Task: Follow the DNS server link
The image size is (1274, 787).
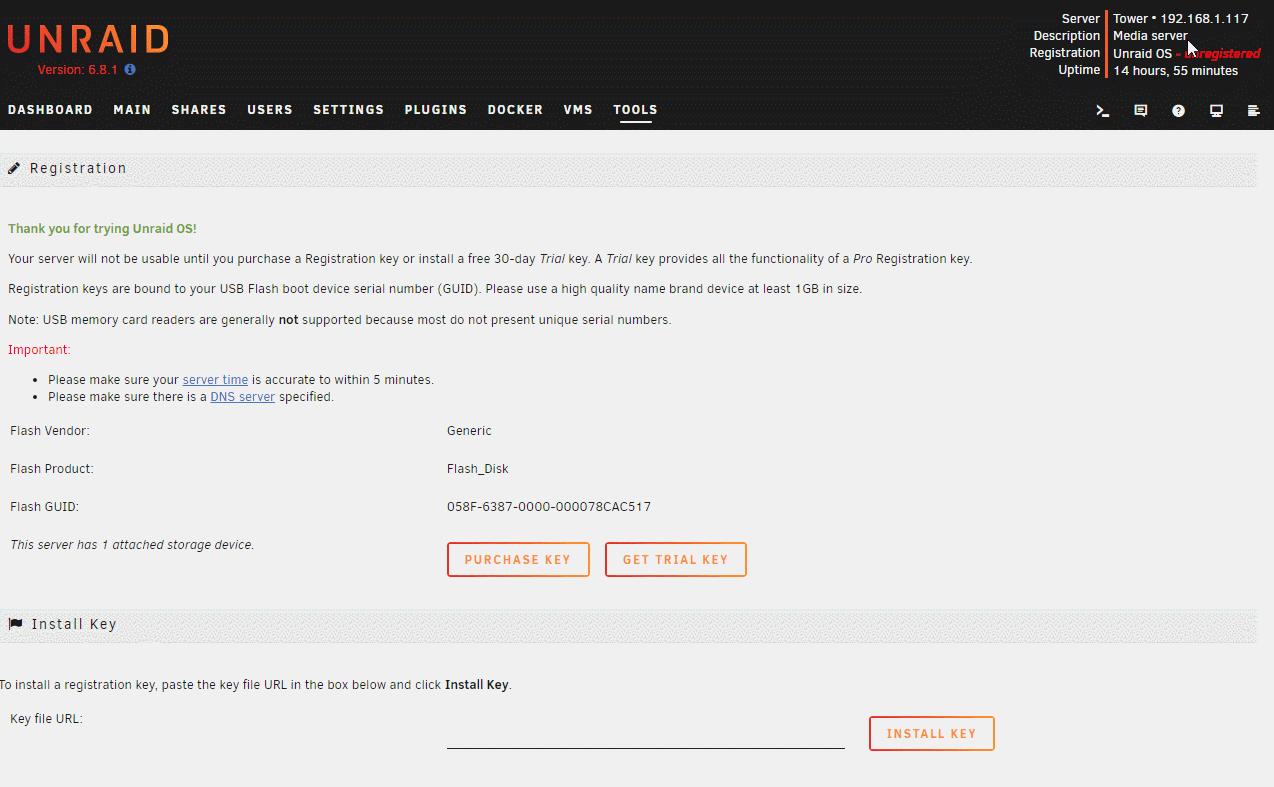Action: point(242,397)
